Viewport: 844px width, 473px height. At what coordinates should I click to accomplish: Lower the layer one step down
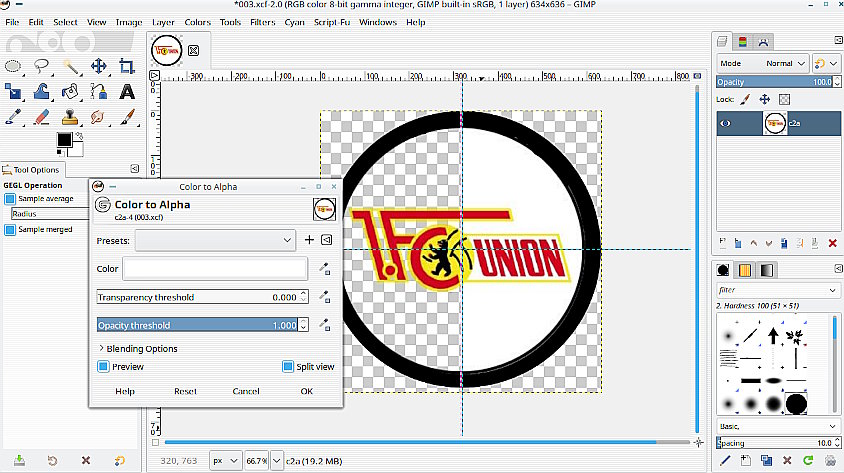click(769, 243)
